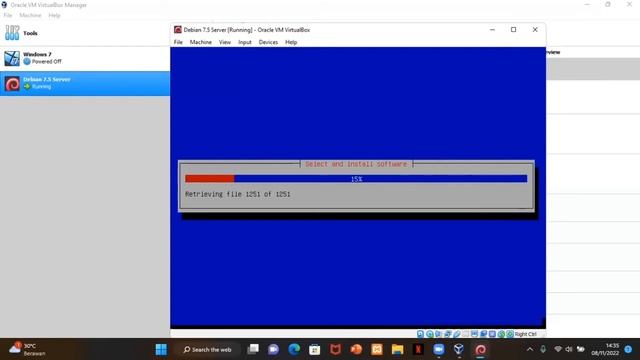Viewport: 640px width, 360px height.
Task: Click 'Select and install software' dialog title
Action: pos(356,164)
